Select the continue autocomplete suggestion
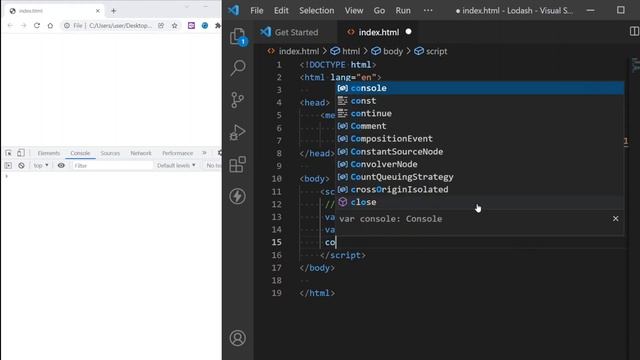Viewport: 640px width, 360px height. 480,113
